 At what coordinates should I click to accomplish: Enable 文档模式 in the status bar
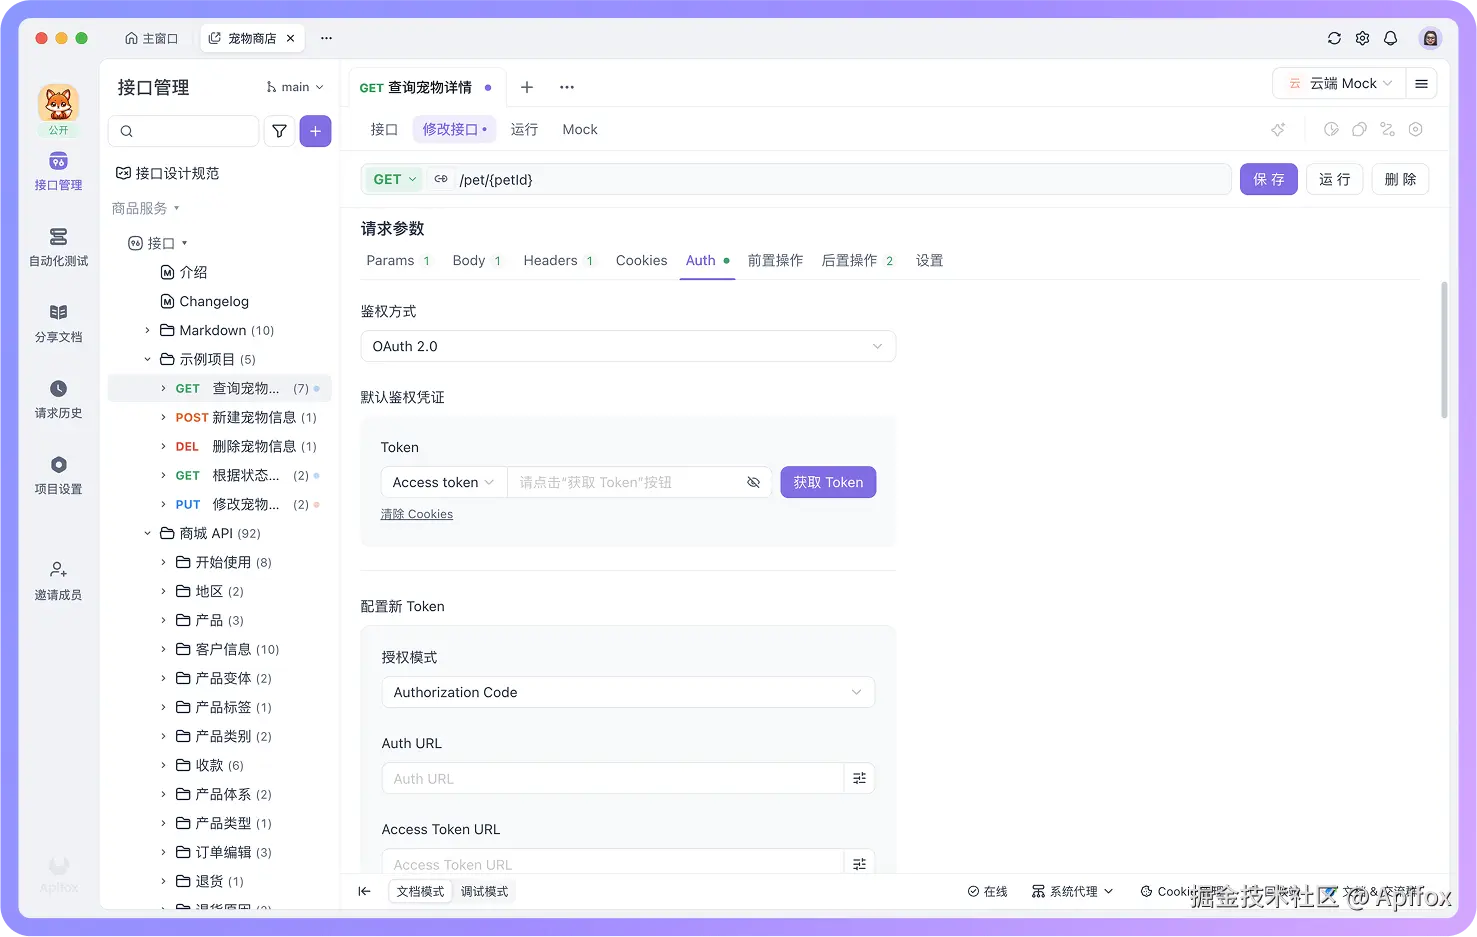pos(419,891)
